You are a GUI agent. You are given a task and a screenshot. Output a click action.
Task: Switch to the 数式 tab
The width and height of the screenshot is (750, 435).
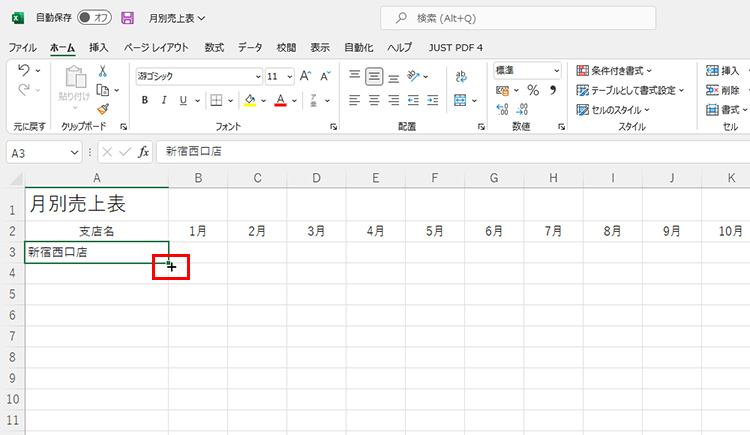coord(214,47)
